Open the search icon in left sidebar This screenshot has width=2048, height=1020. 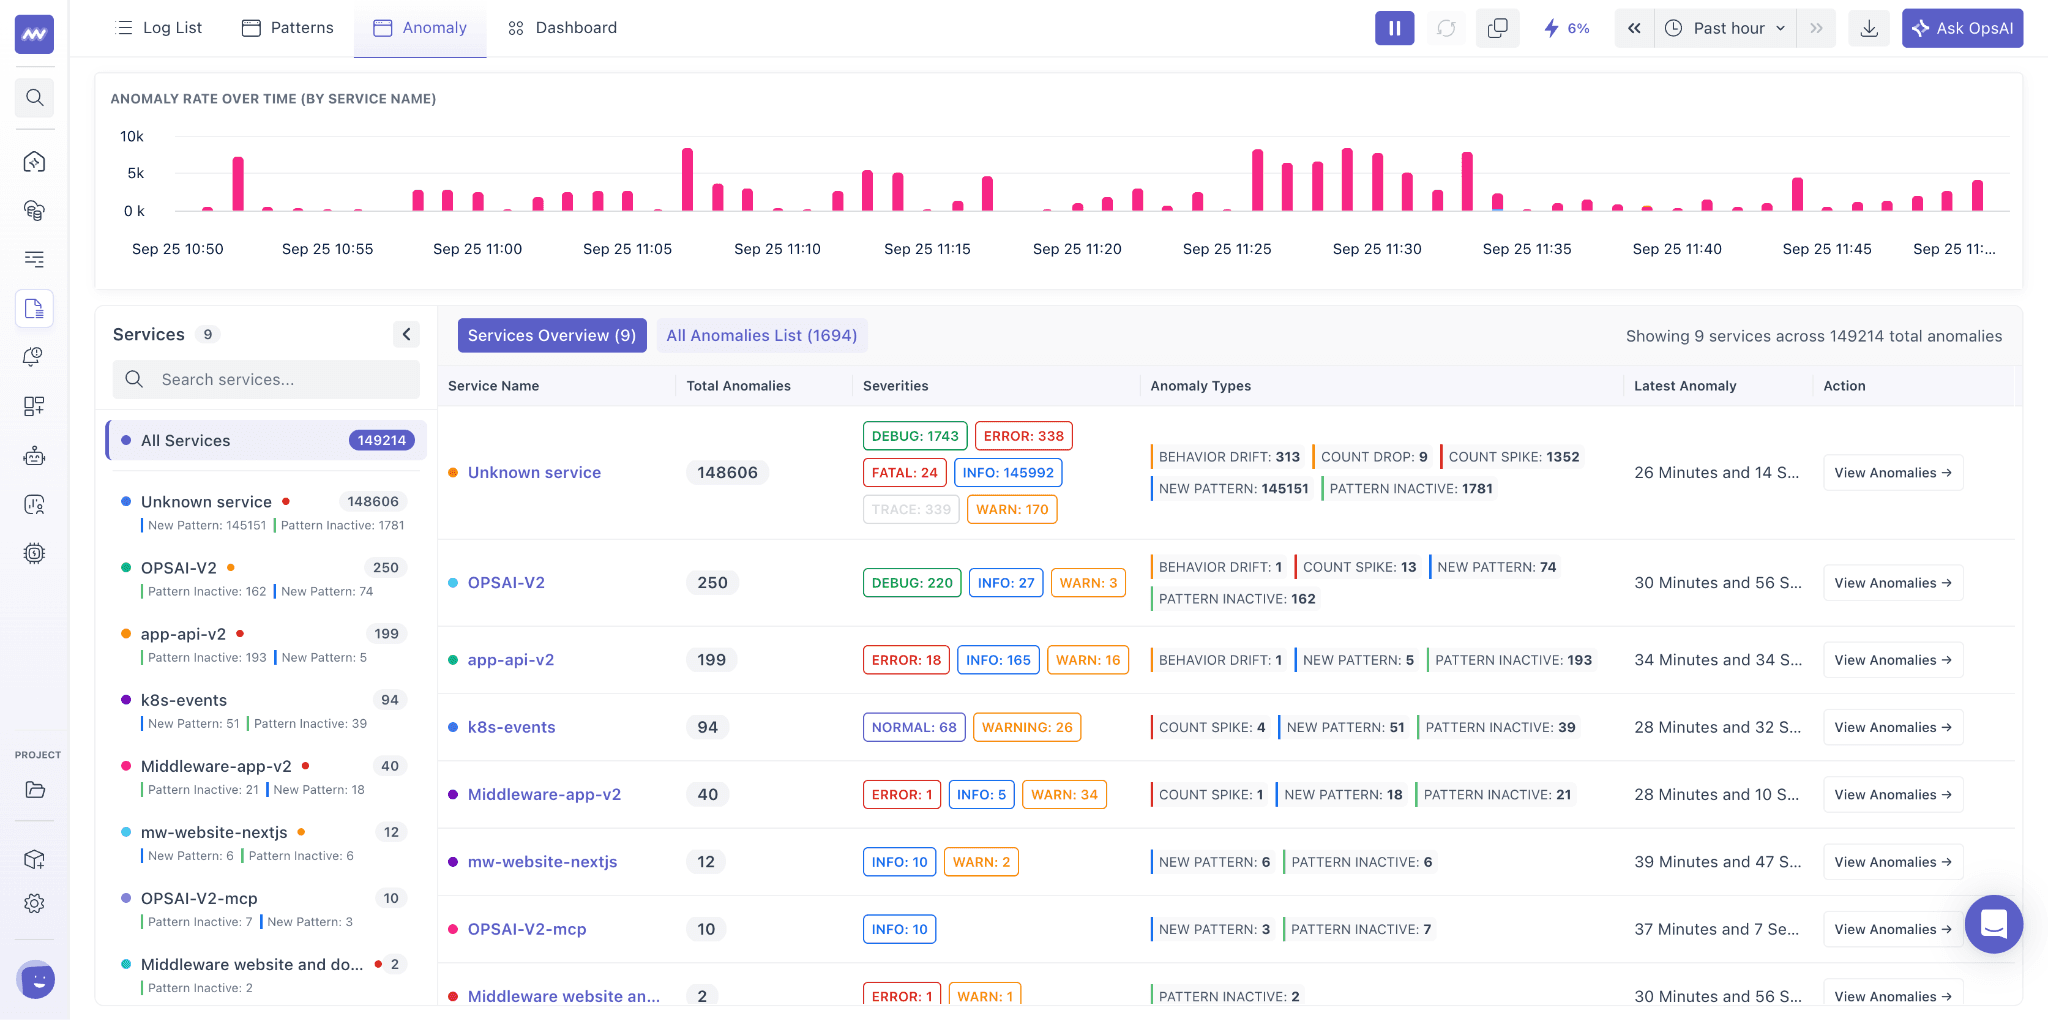coord(34,98)
